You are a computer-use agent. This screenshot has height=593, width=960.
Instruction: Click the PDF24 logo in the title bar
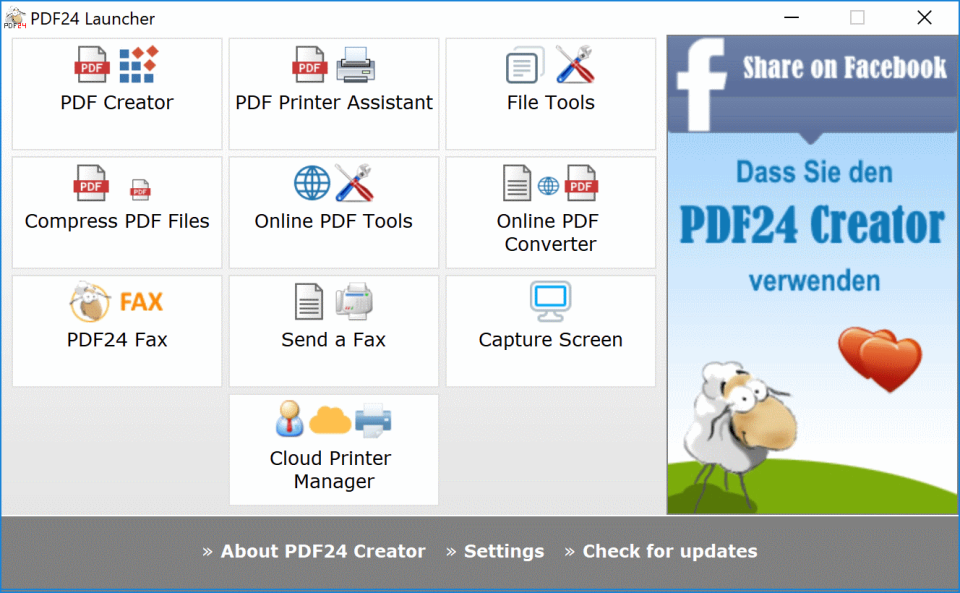(15, 18)
